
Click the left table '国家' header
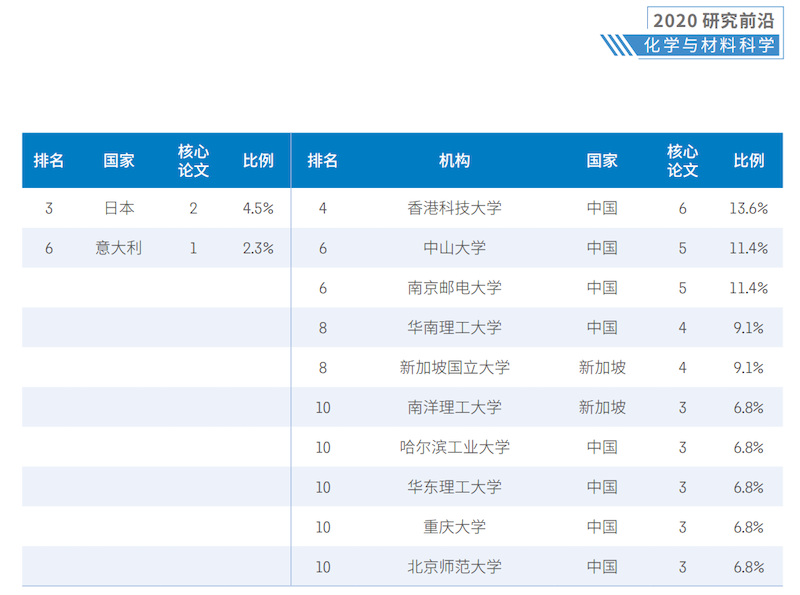(118, 161)
